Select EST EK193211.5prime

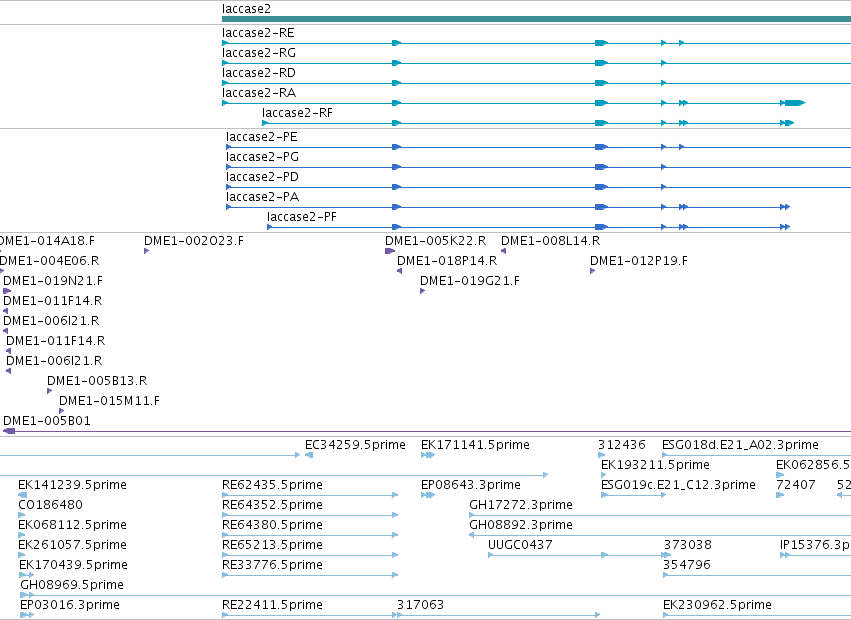pos(655,465)
